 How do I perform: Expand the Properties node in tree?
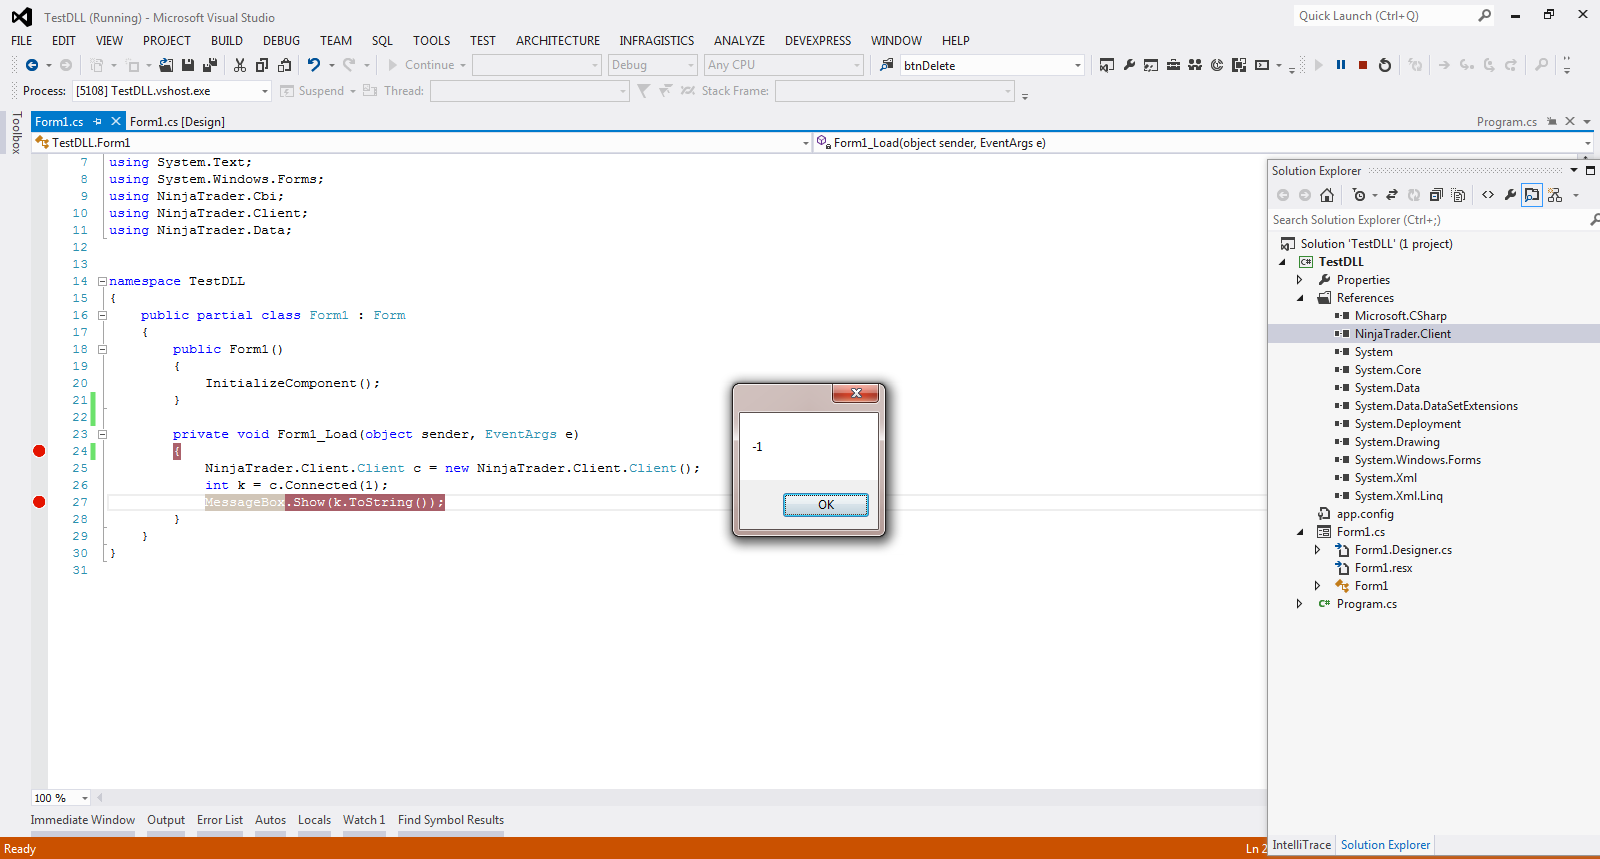1300,280
